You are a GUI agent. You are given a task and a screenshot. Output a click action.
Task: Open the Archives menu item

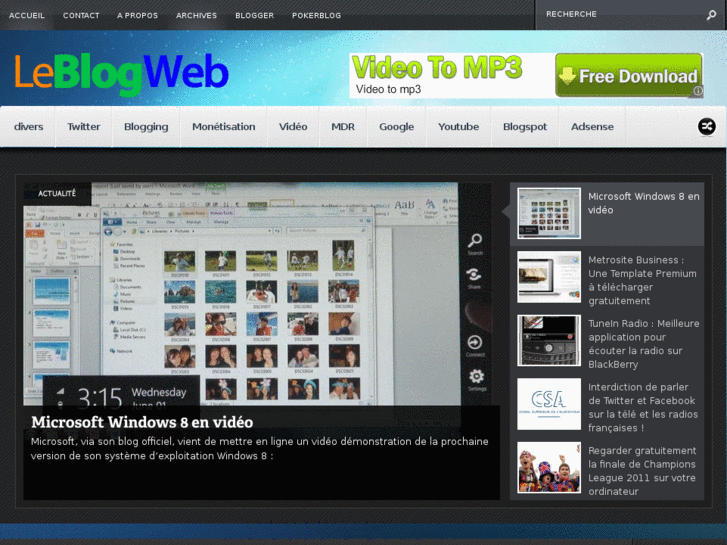click(x=196, y=15)
